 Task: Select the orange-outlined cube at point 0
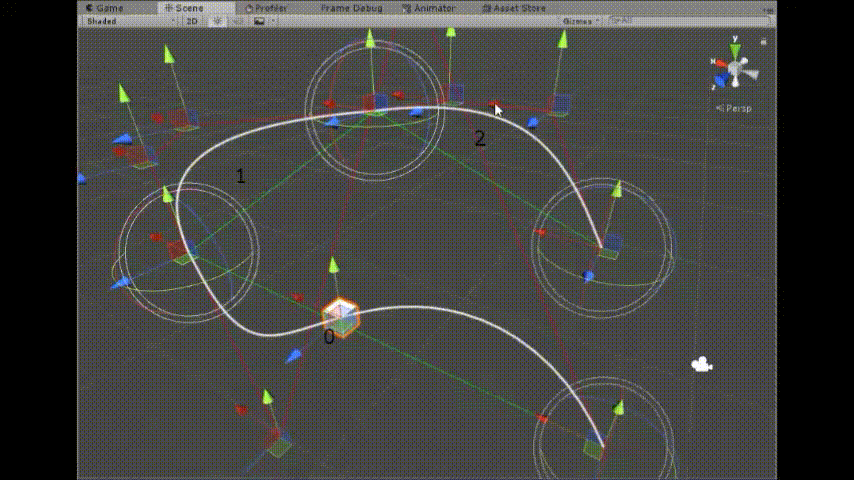tap(340, 317)
